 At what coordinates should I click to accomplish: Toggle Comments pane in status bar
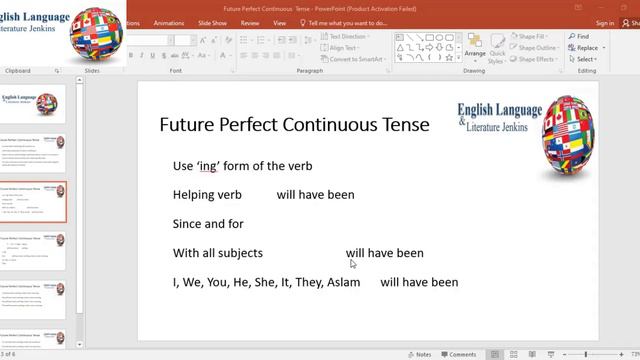[458, 354]
